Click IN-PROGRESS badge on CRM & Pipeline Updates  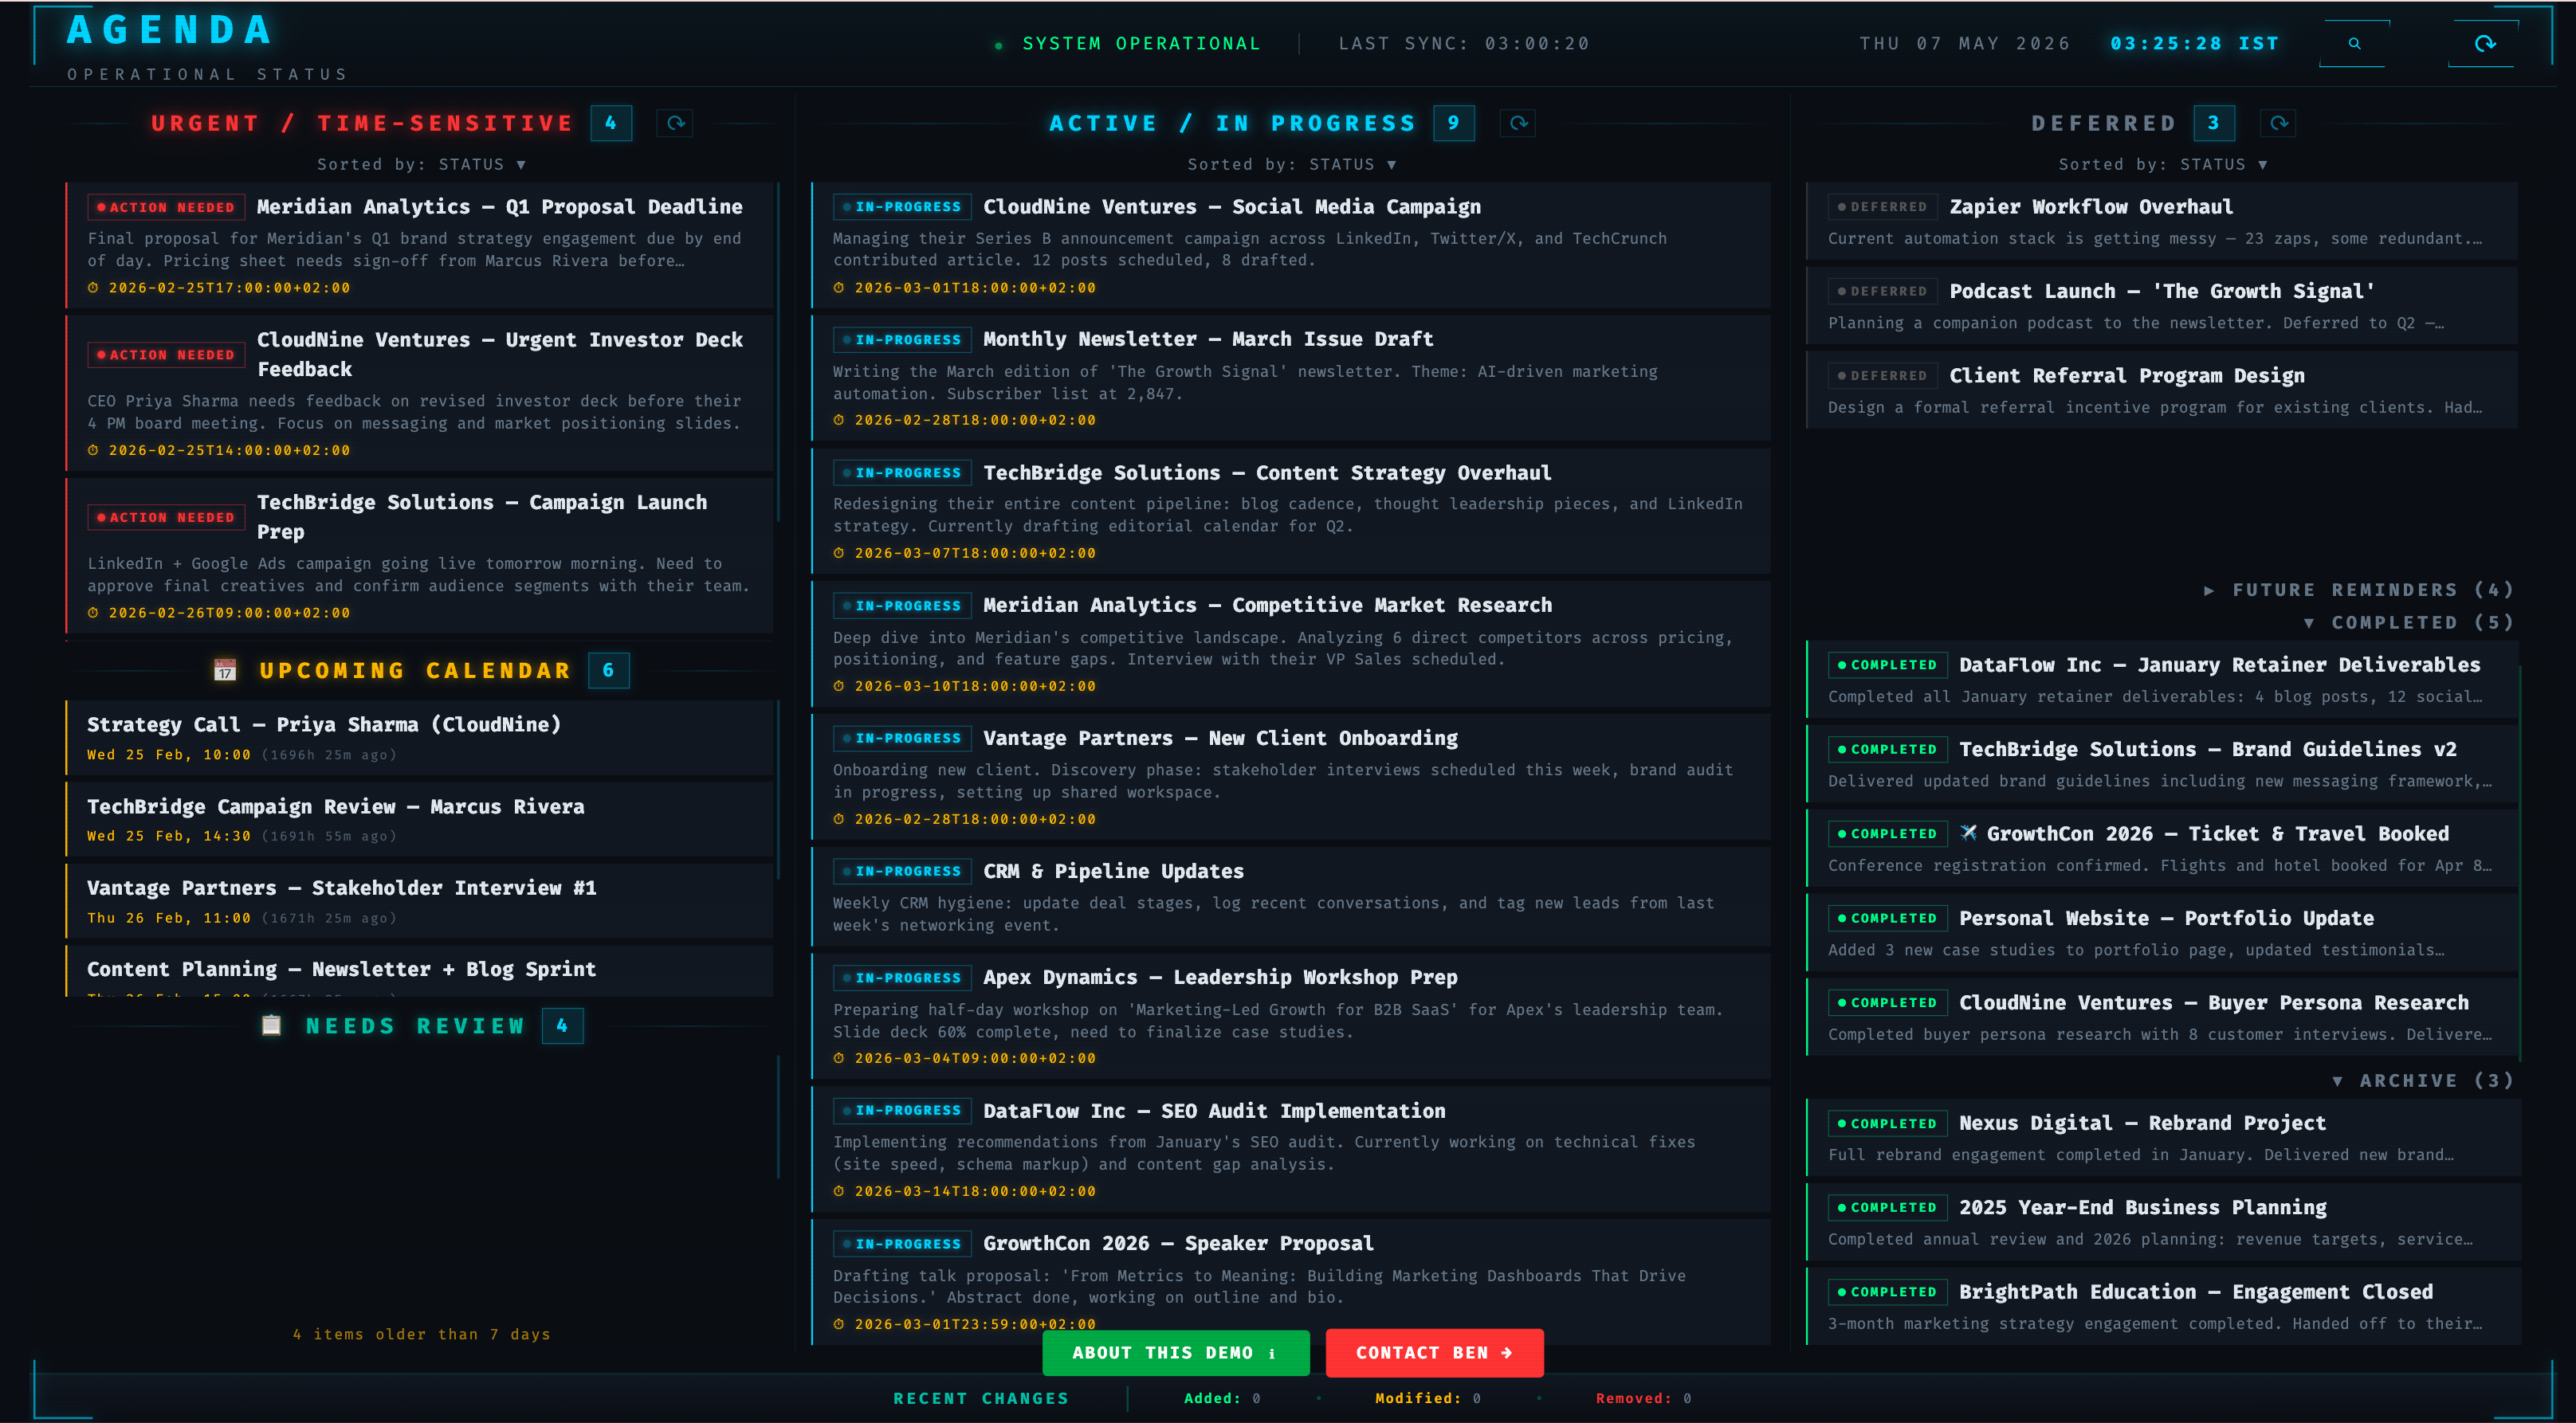(902, 871)
